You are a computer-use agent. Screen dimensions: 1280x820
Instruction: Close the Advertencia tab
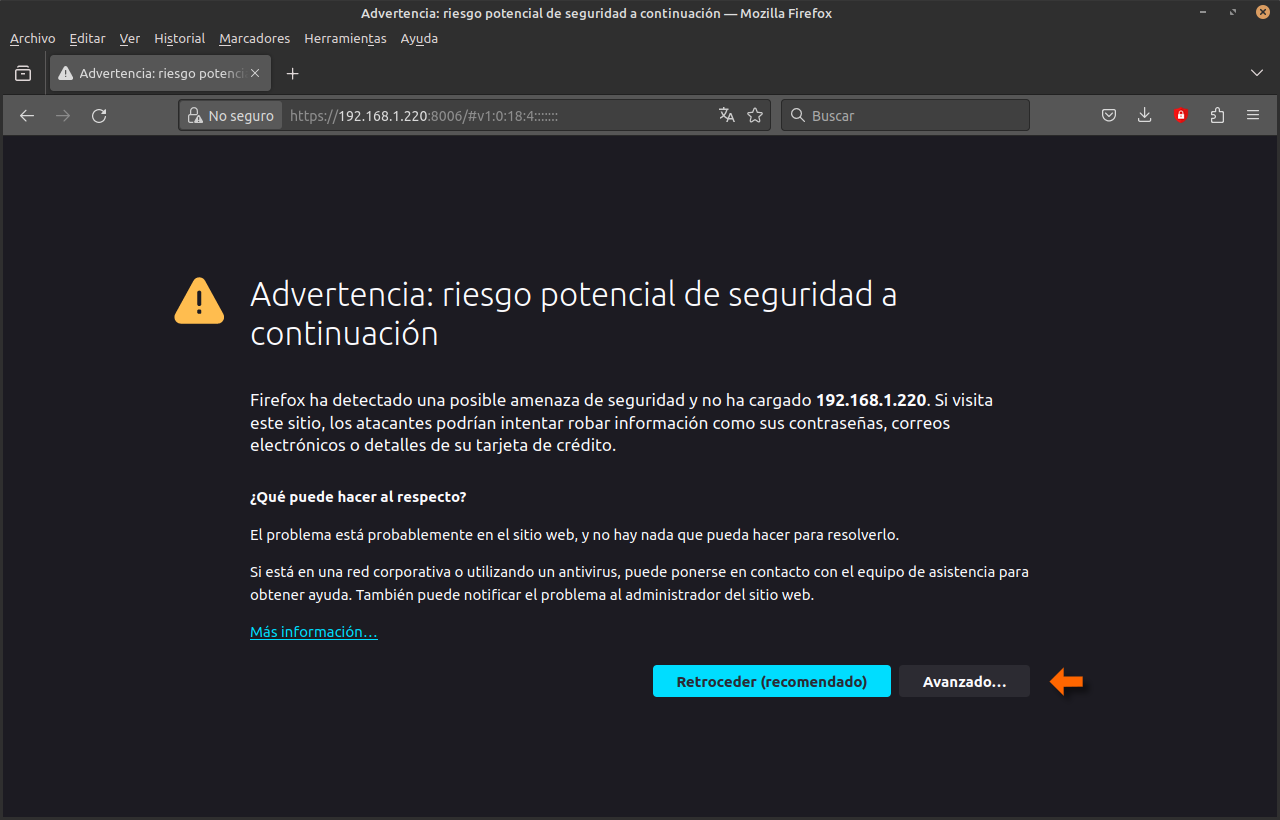[255, 74]
